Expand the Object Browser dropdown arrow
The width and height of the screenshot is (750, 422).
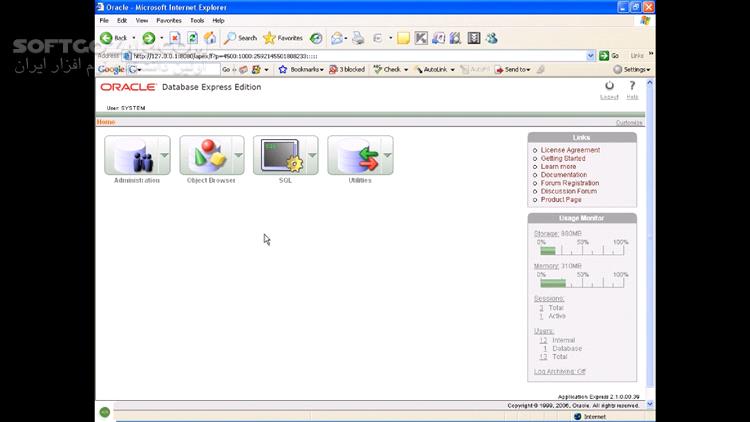pyautogui.click(x=238, y=155)
